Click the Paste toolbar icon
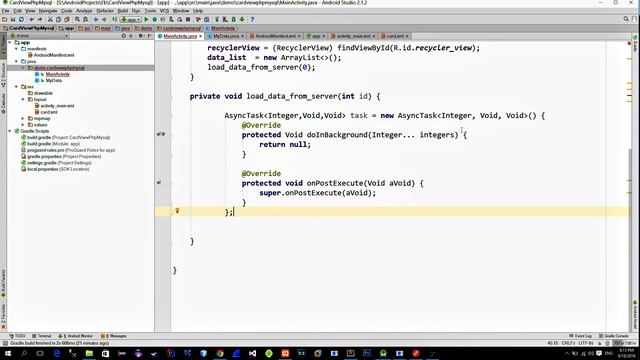640x360 pixels. coord(67,19)
